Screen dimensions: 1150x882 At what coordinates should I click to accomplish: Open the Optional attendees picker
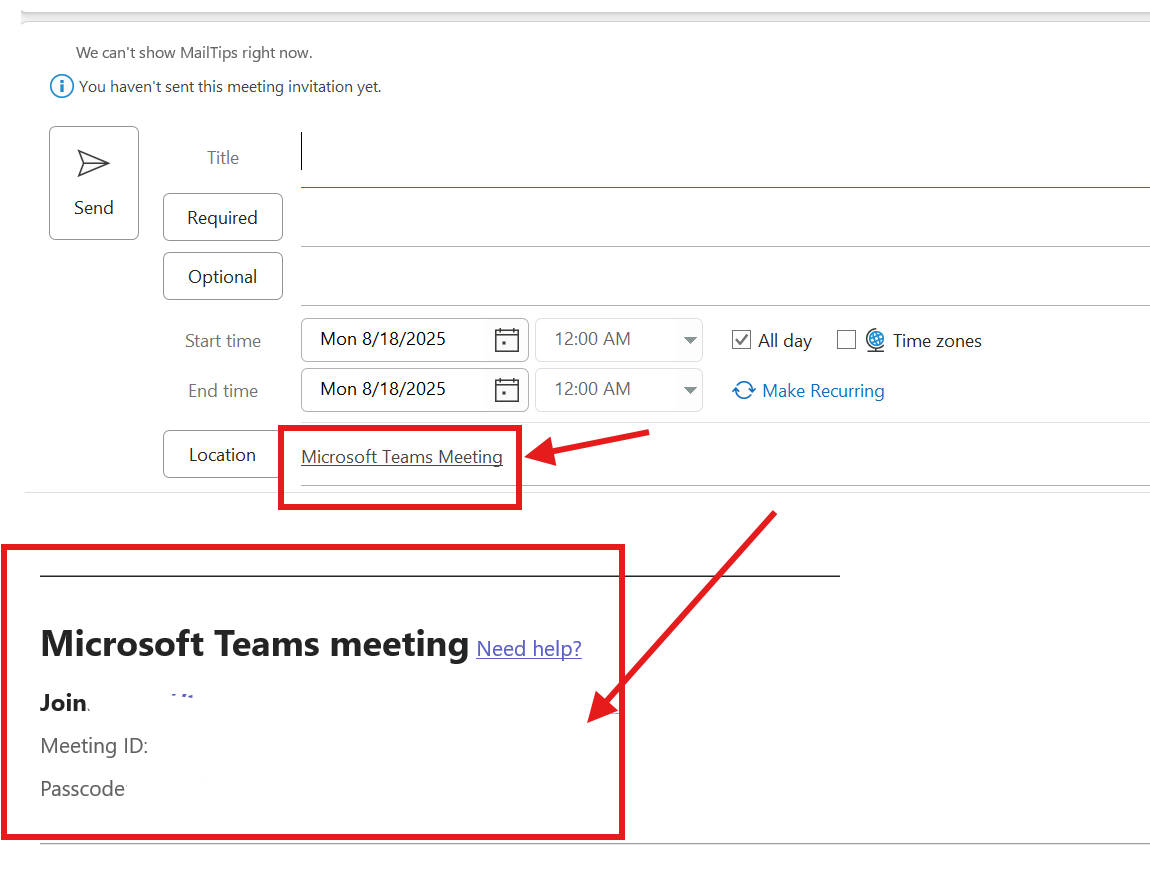pos(223,276)
